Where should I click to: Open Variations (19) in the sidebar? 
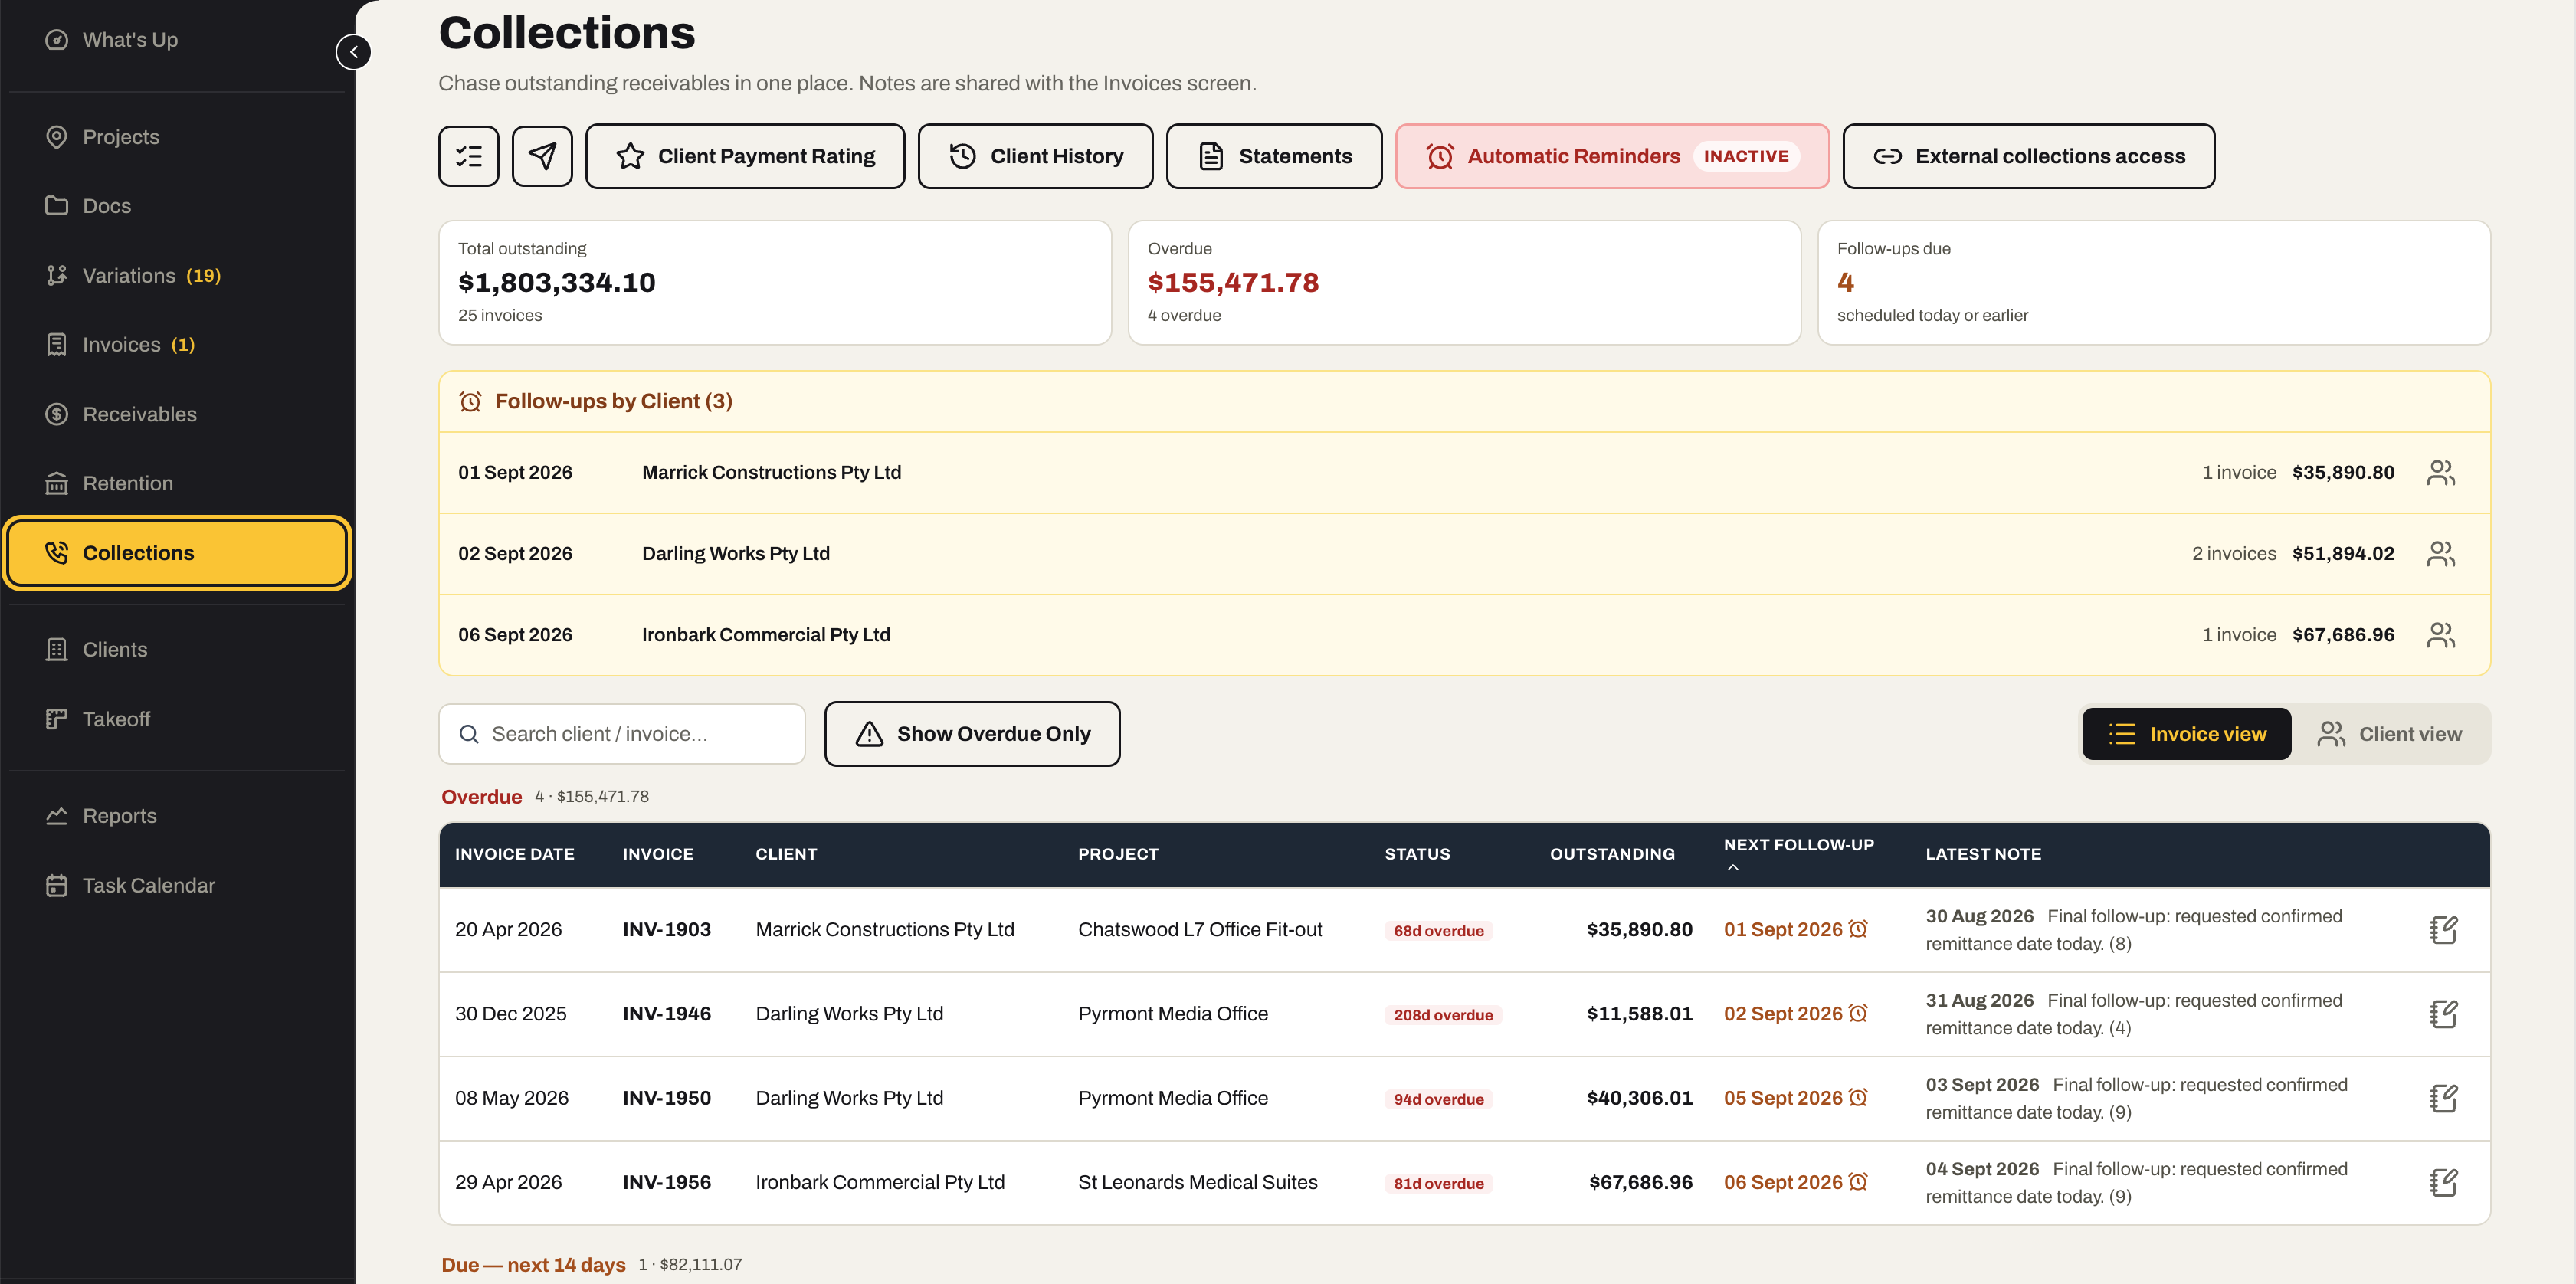tap(176, 275)
